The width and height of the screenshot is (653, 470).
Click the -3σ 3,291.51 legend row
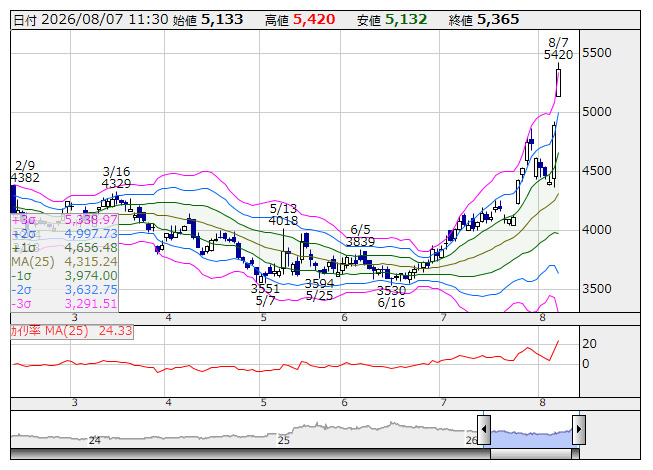[65, 304]
